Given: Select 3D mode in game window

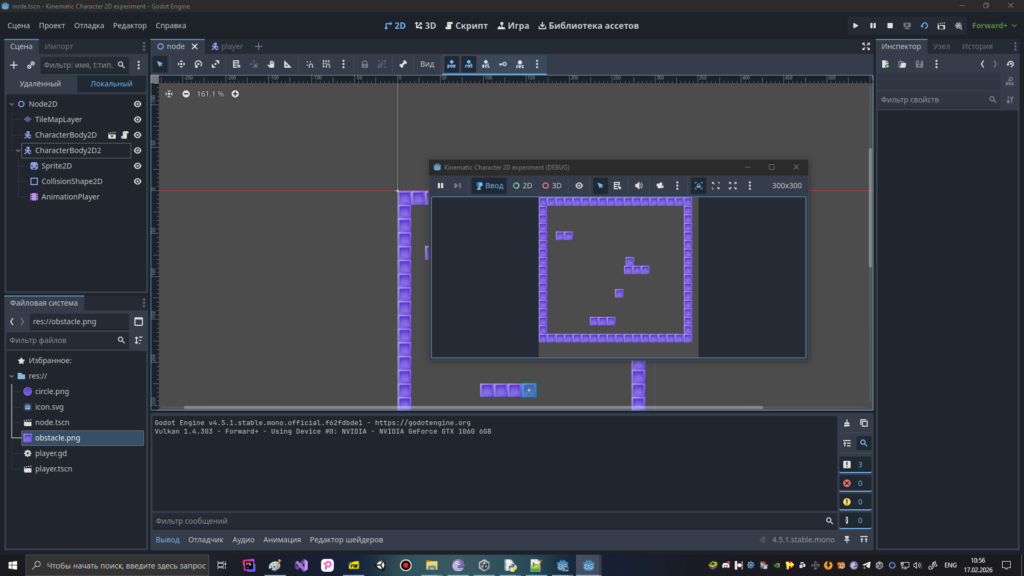Looking at the screenshot, I should coord(552,185).
